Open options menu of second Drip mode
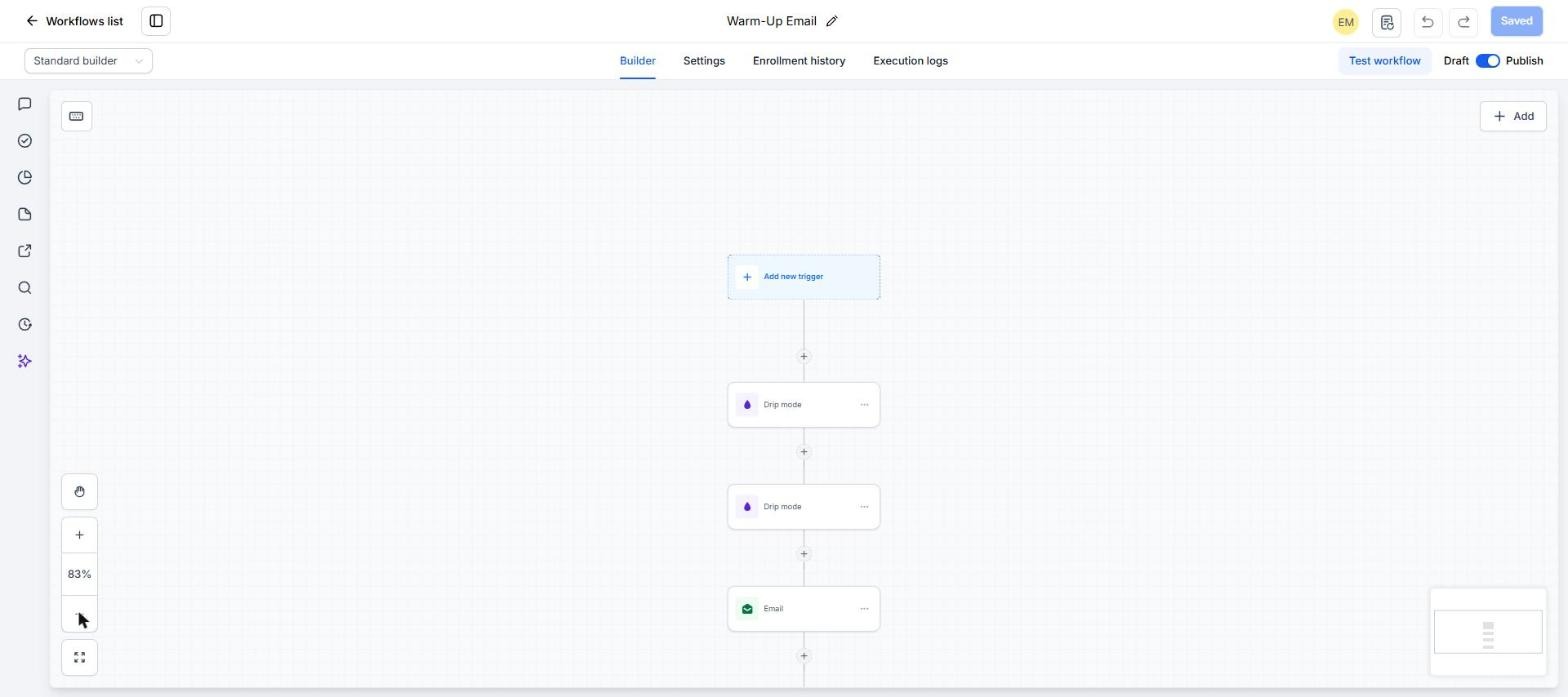This screenshot has width=1568, height=697. (864, 507)
